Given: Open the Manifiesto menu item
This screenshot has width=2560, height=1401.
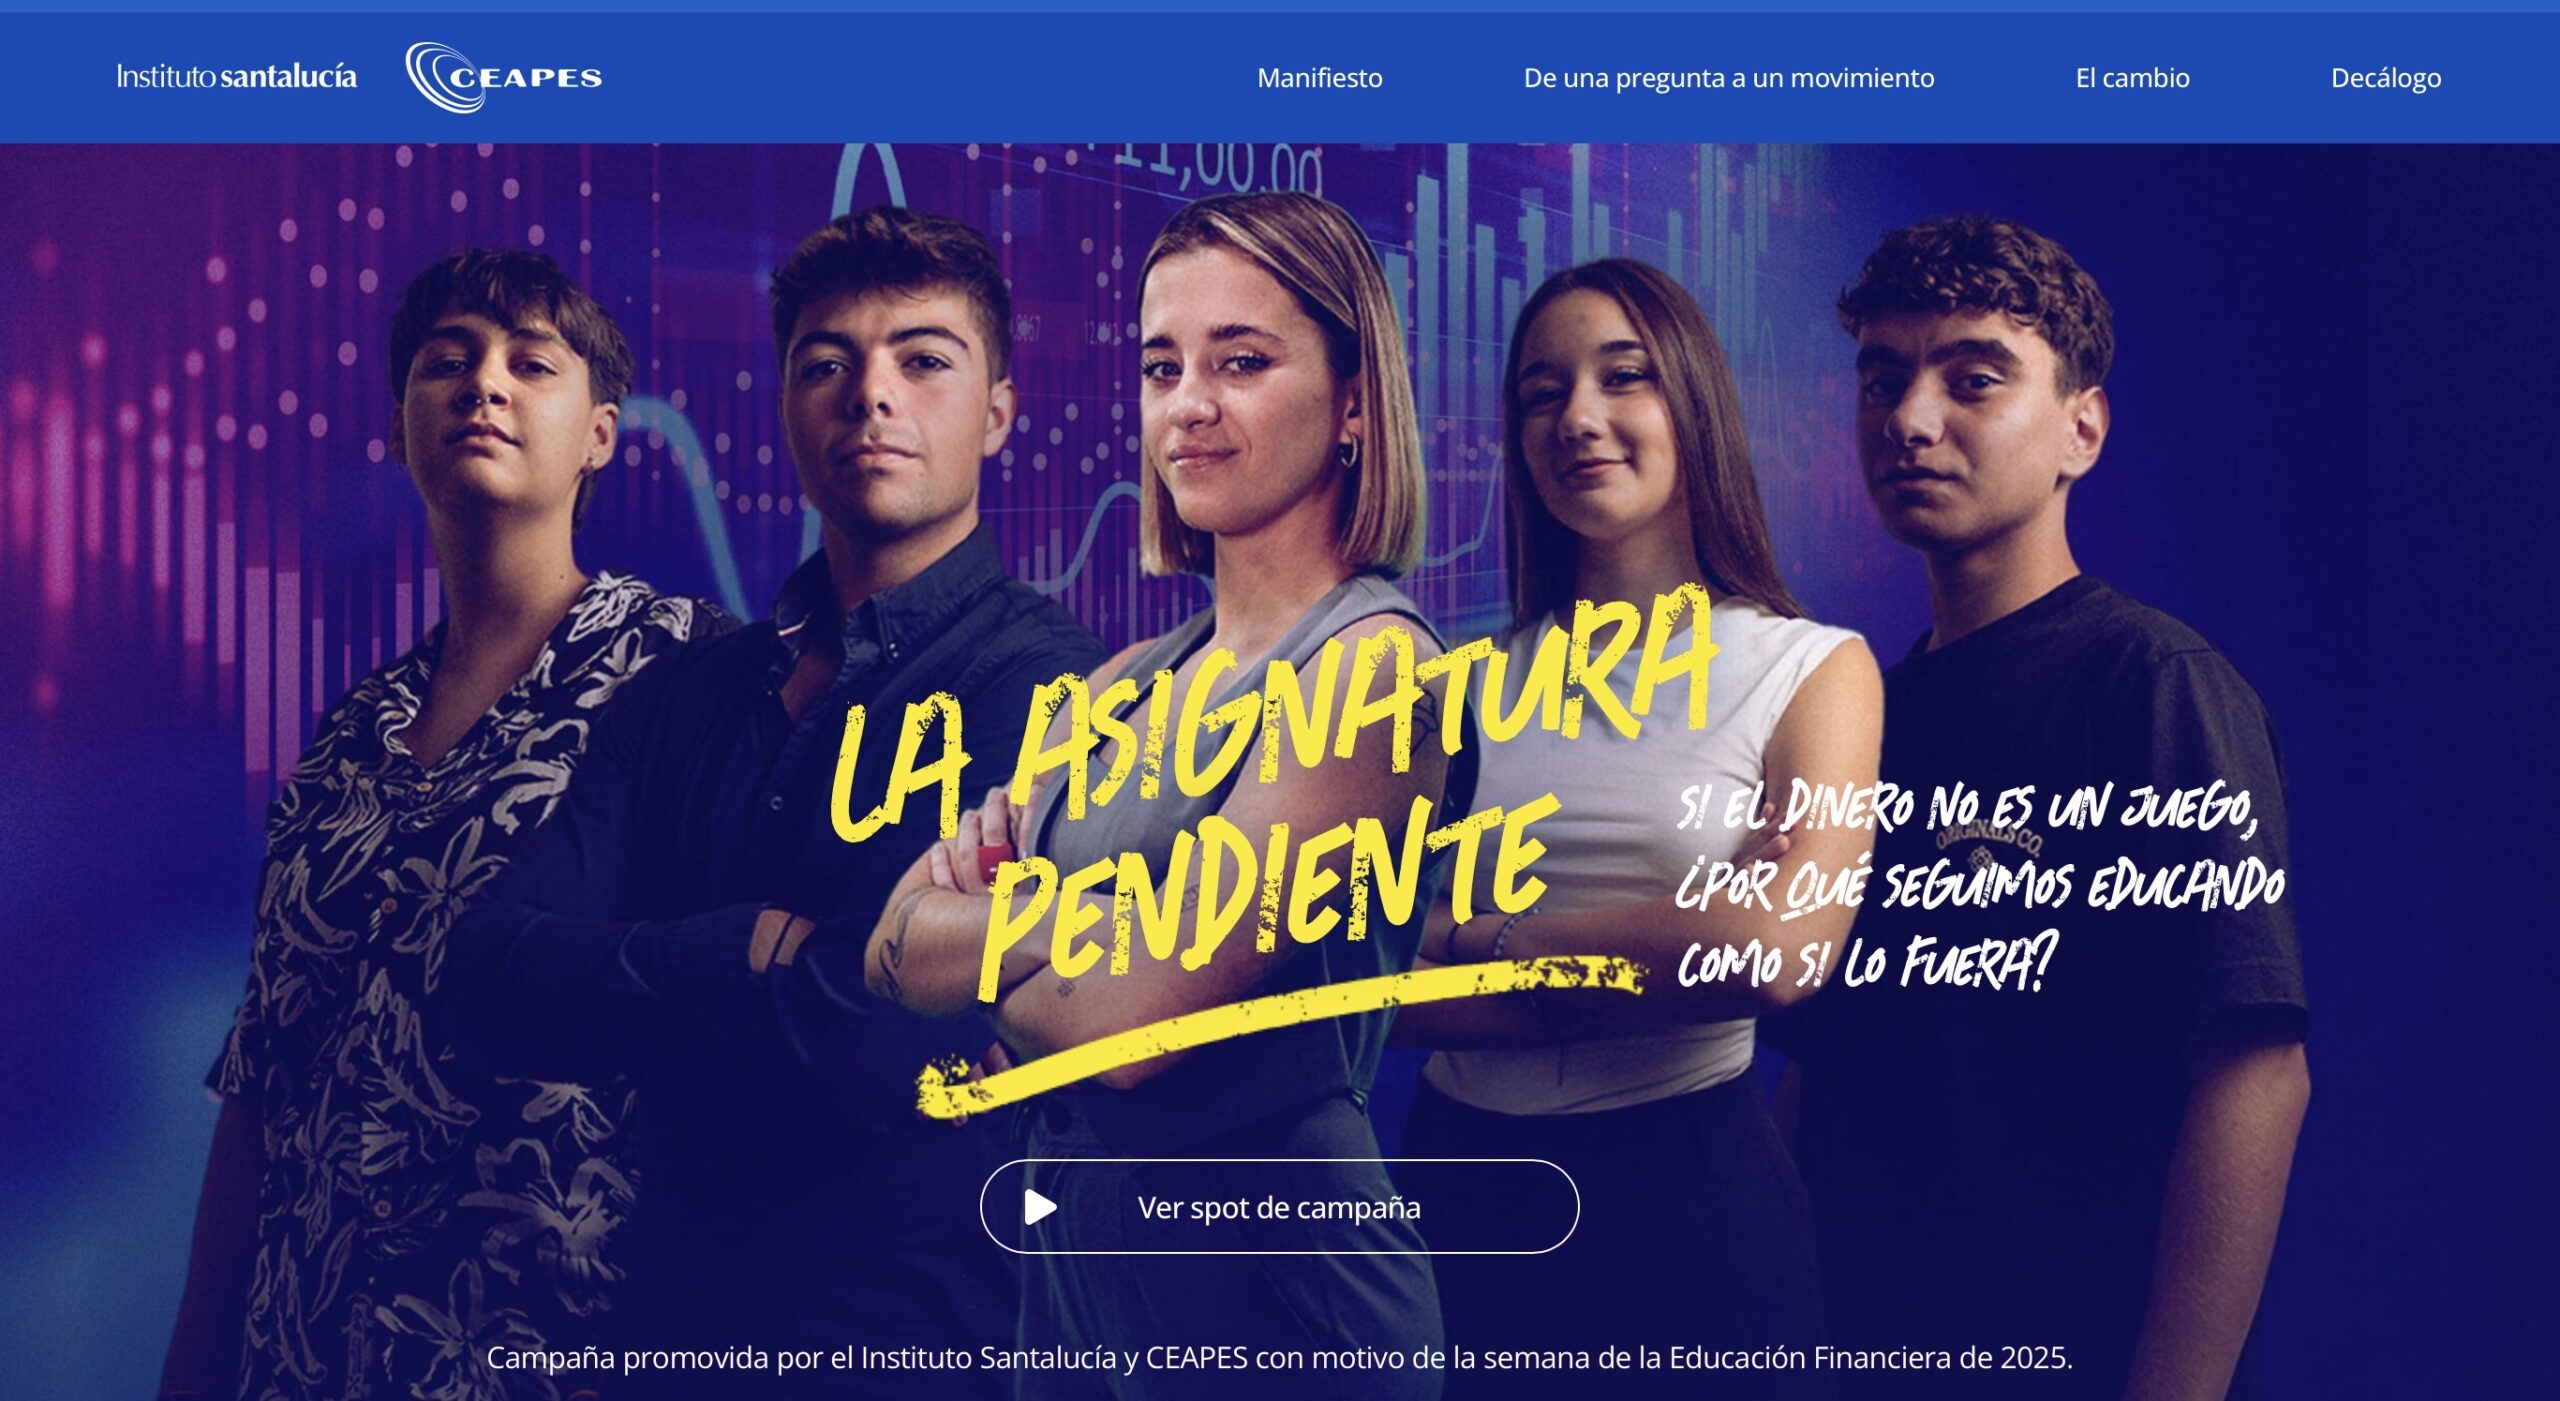Looking at the screenshot, I should pos(1319,78).
